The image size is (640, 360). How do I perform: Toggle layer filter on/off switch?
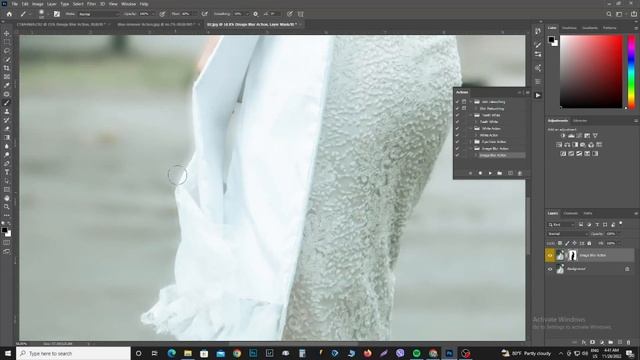click(x=621, y=224)
